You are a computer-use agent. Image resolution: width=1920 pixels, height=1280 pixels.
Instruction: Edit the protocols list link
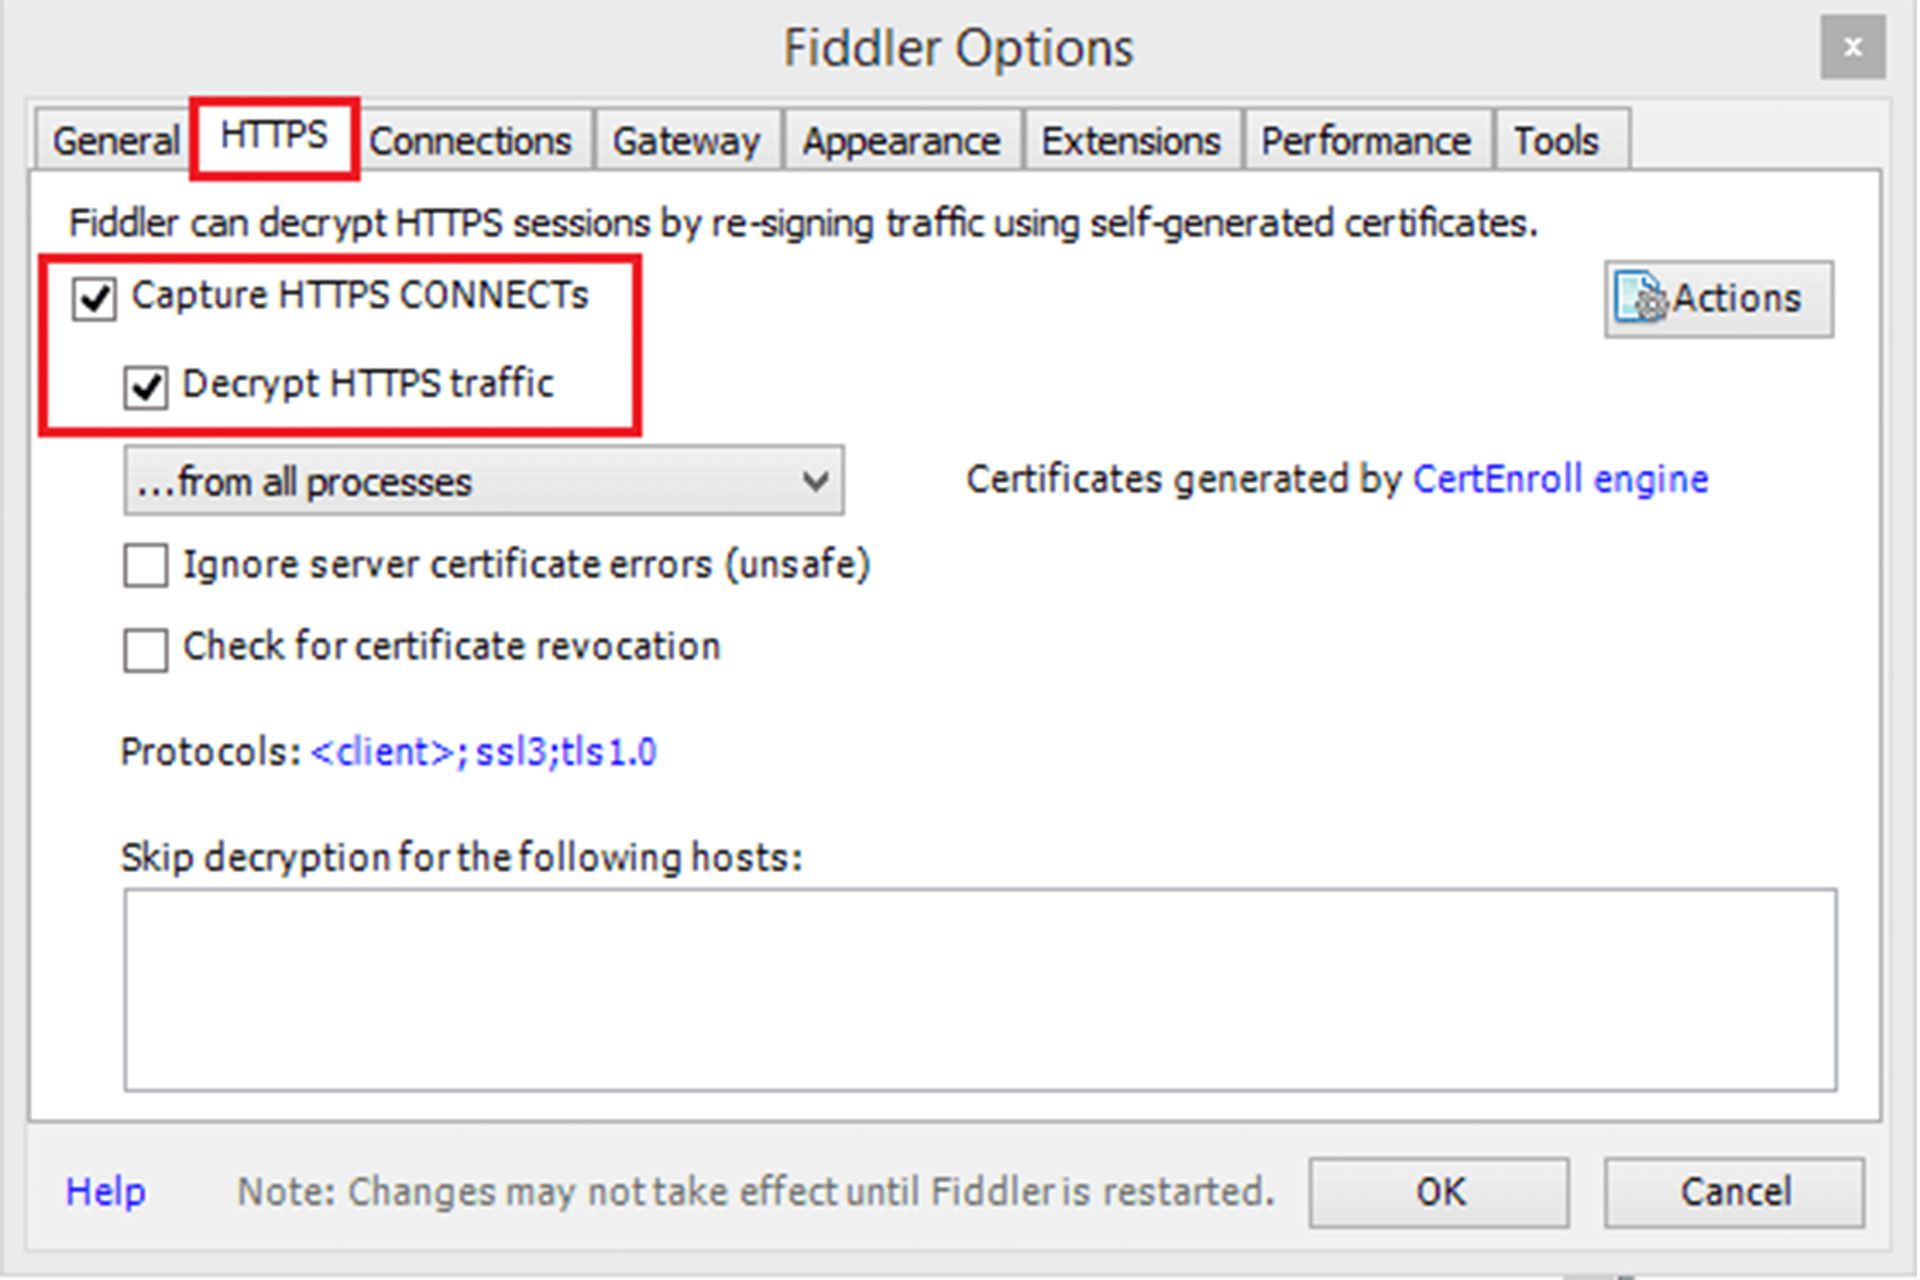point(483,752)
